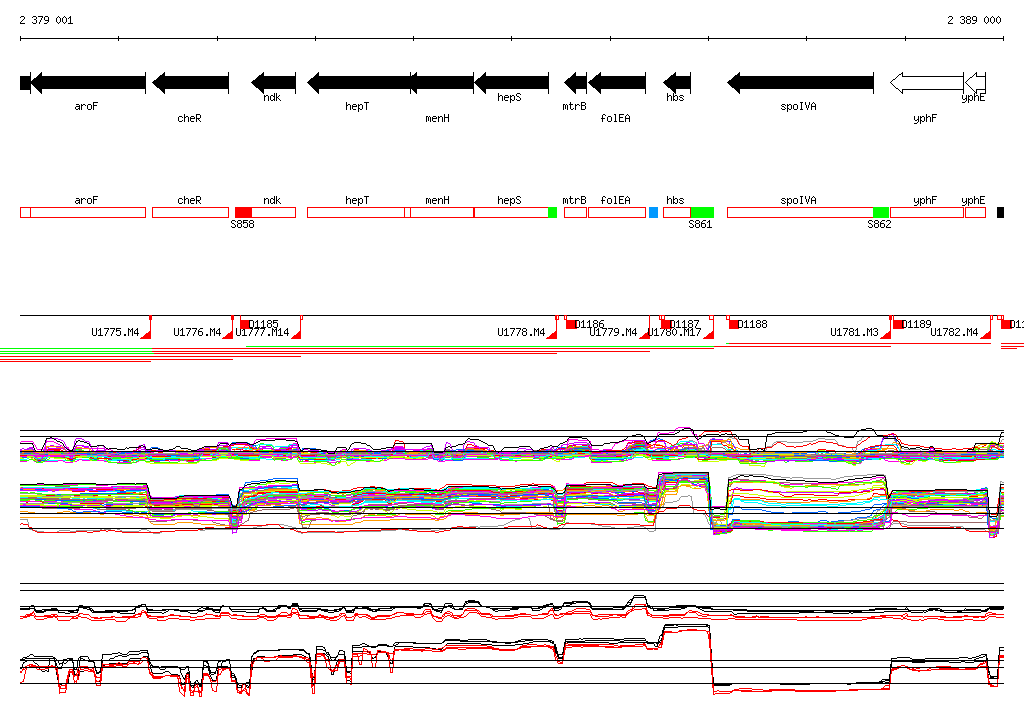The height and width of the screenshot is (714, 1024).
Task: Select the black square ending the red track
Action: [x=1000, y=212]
